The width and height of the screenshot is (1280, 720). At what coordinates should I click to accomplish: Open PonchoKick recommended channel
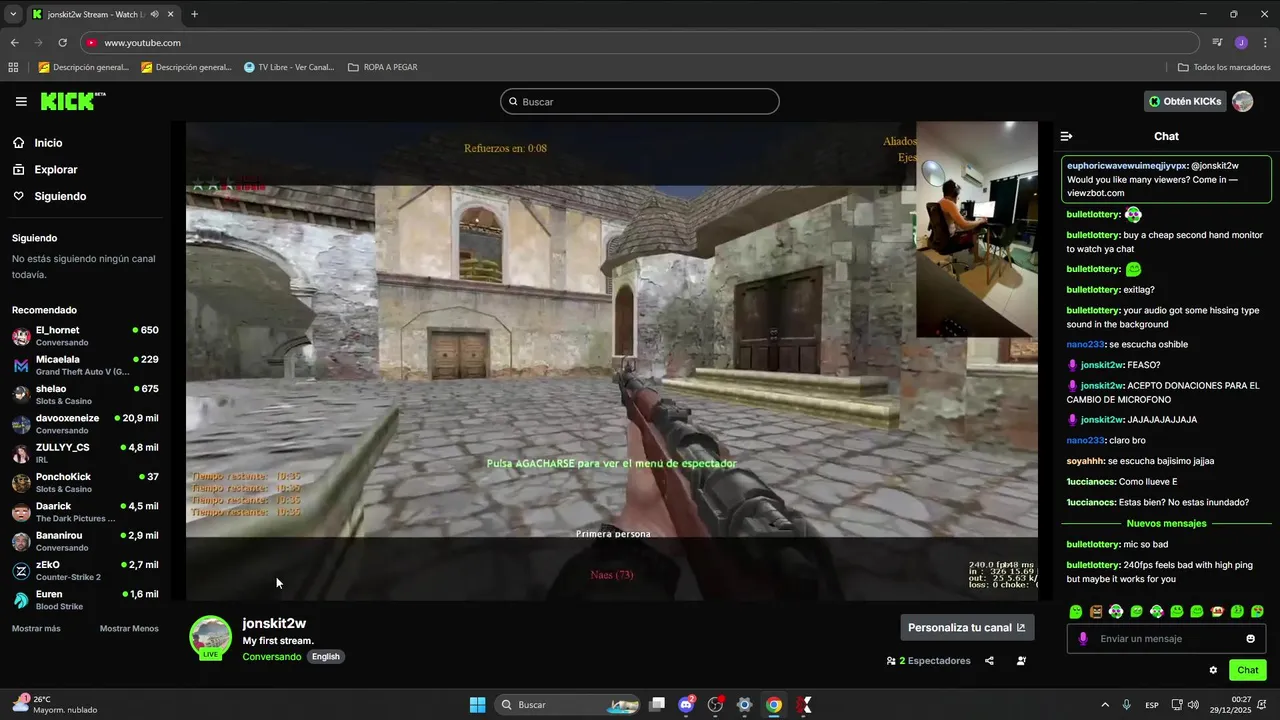point(85,482)
